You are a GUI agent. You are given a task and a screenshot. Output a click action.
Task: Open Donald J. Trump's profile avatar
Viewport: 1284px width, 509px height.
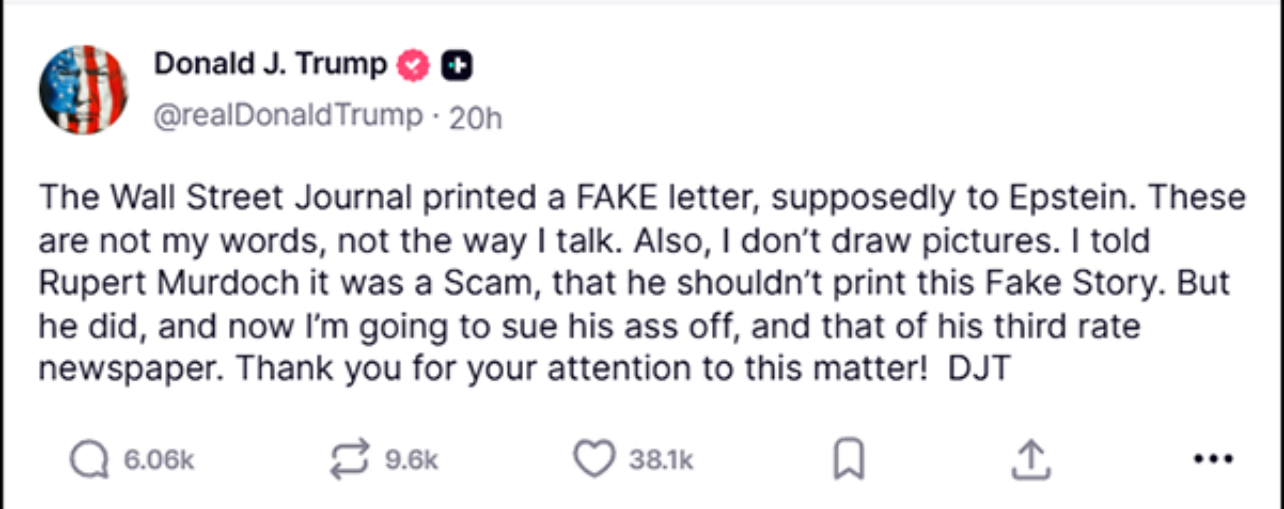click(x=83, y=90)
